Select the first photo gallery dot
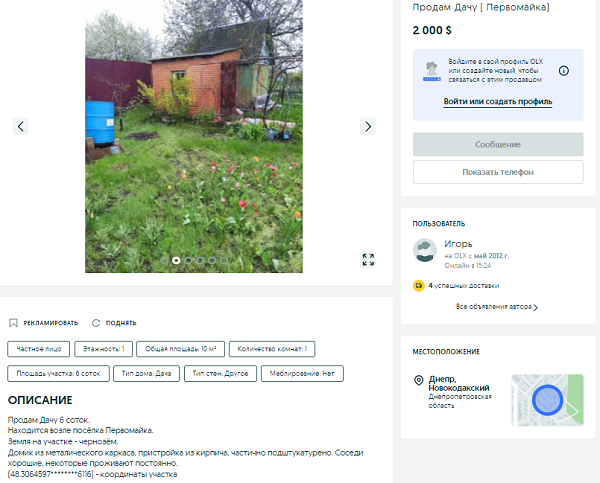Screen dimensions: 600x483 click(x=164, y=260)
